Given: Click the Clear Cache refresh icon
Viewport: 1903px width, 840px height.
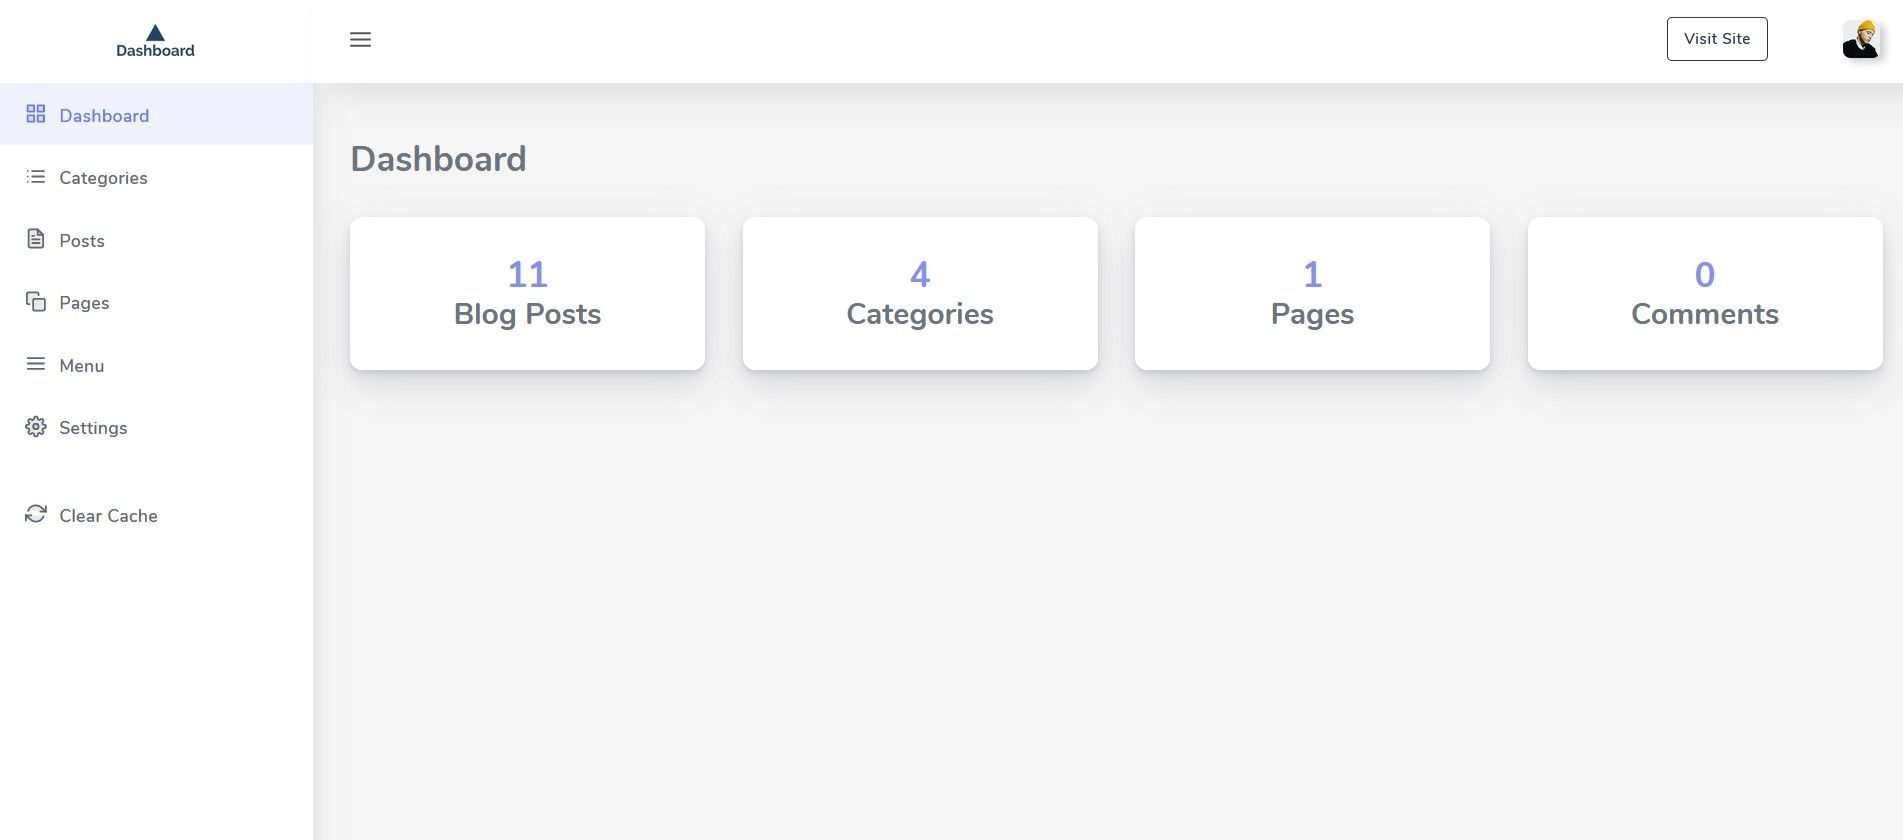Looking at the screenshot, I should click(x=36, y=514).
